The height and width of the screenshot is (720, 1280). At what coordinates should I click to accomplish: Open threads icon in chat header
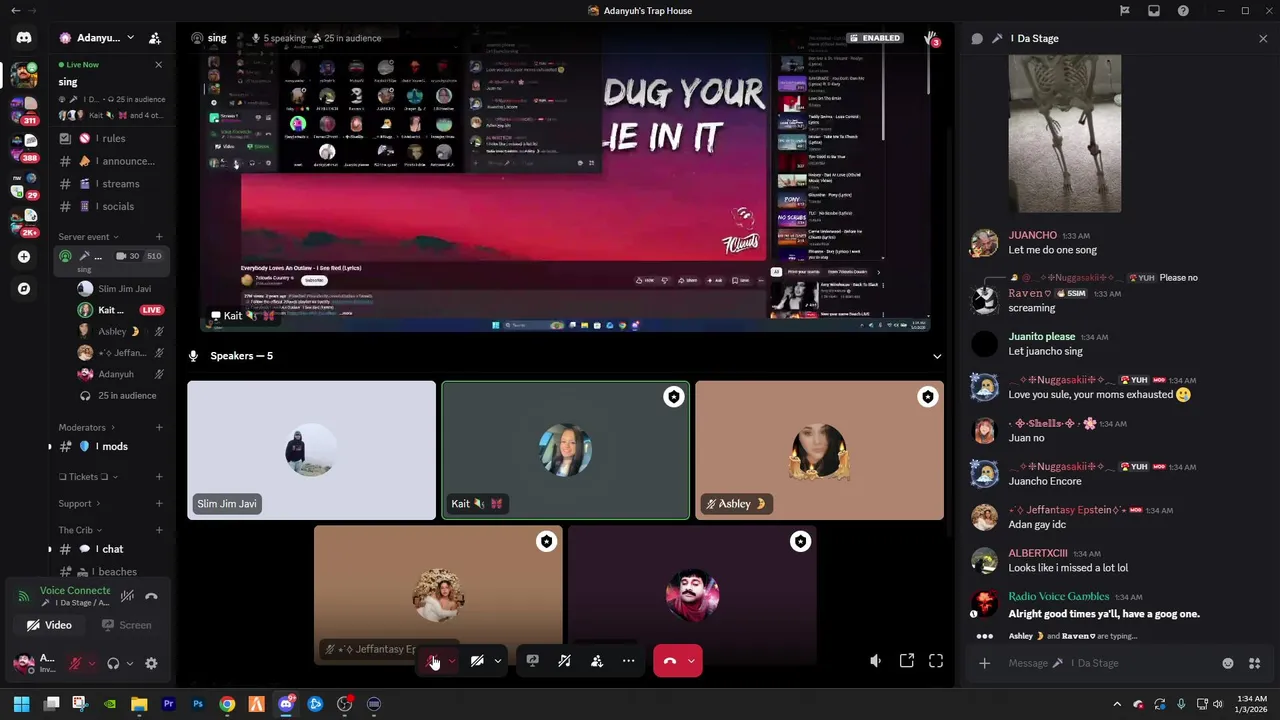pos(977,38)
